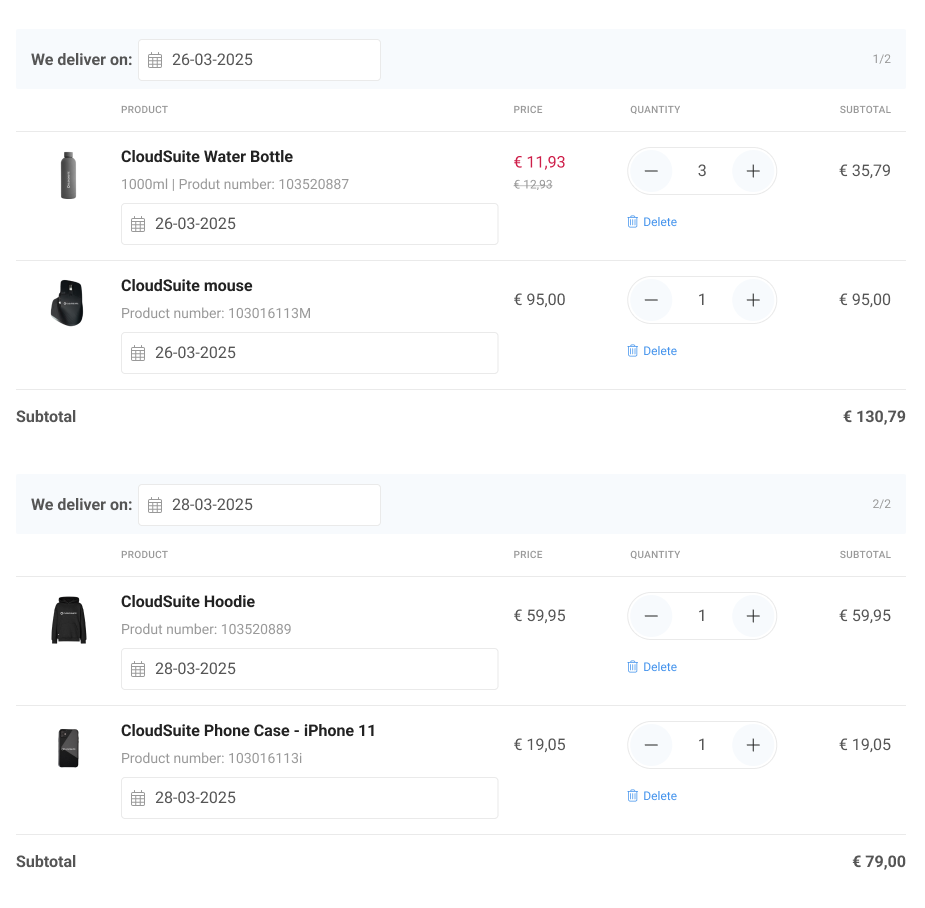Remove the CloudSuite Hoodie via Delete
The image size is (925, 908).
[652, 667]
